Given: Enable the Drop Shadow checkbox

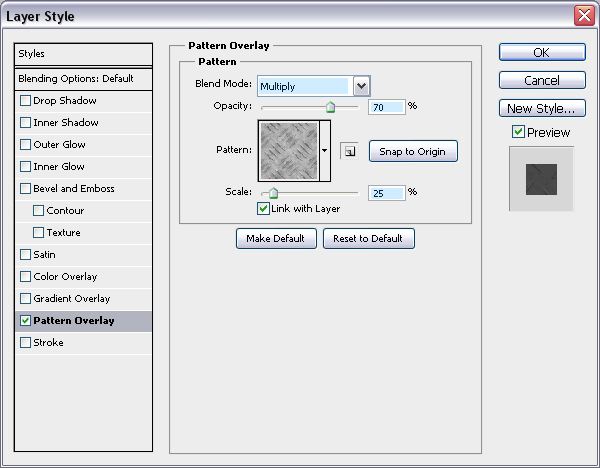Looking at the screenshot, I should tap(25, 101).
